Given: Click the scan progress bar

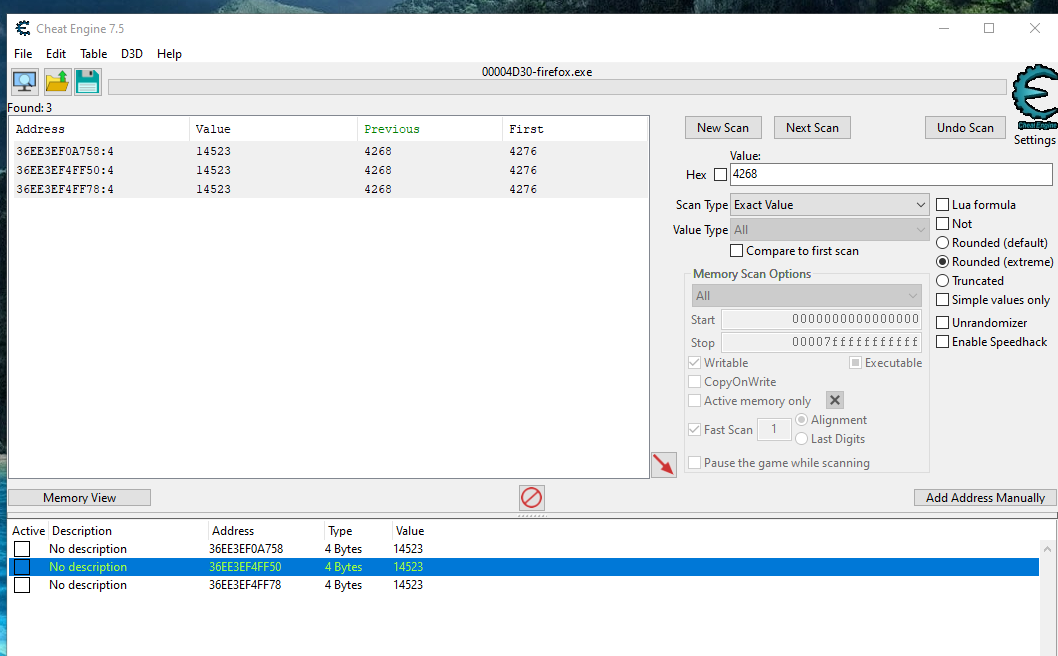Looking at the screenshot, I should [557, 87].
